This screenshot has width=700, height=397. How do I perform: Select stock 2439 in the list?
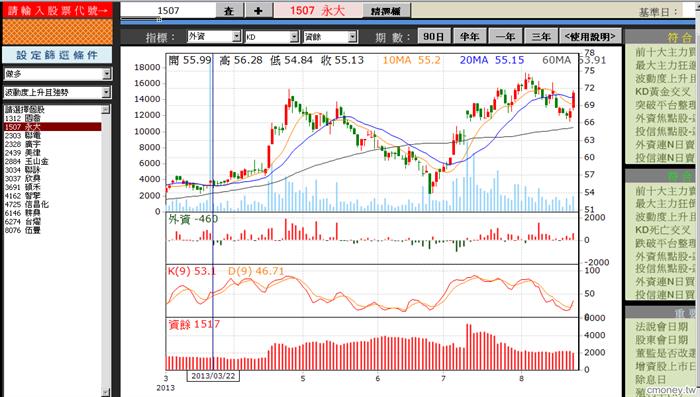53,153
